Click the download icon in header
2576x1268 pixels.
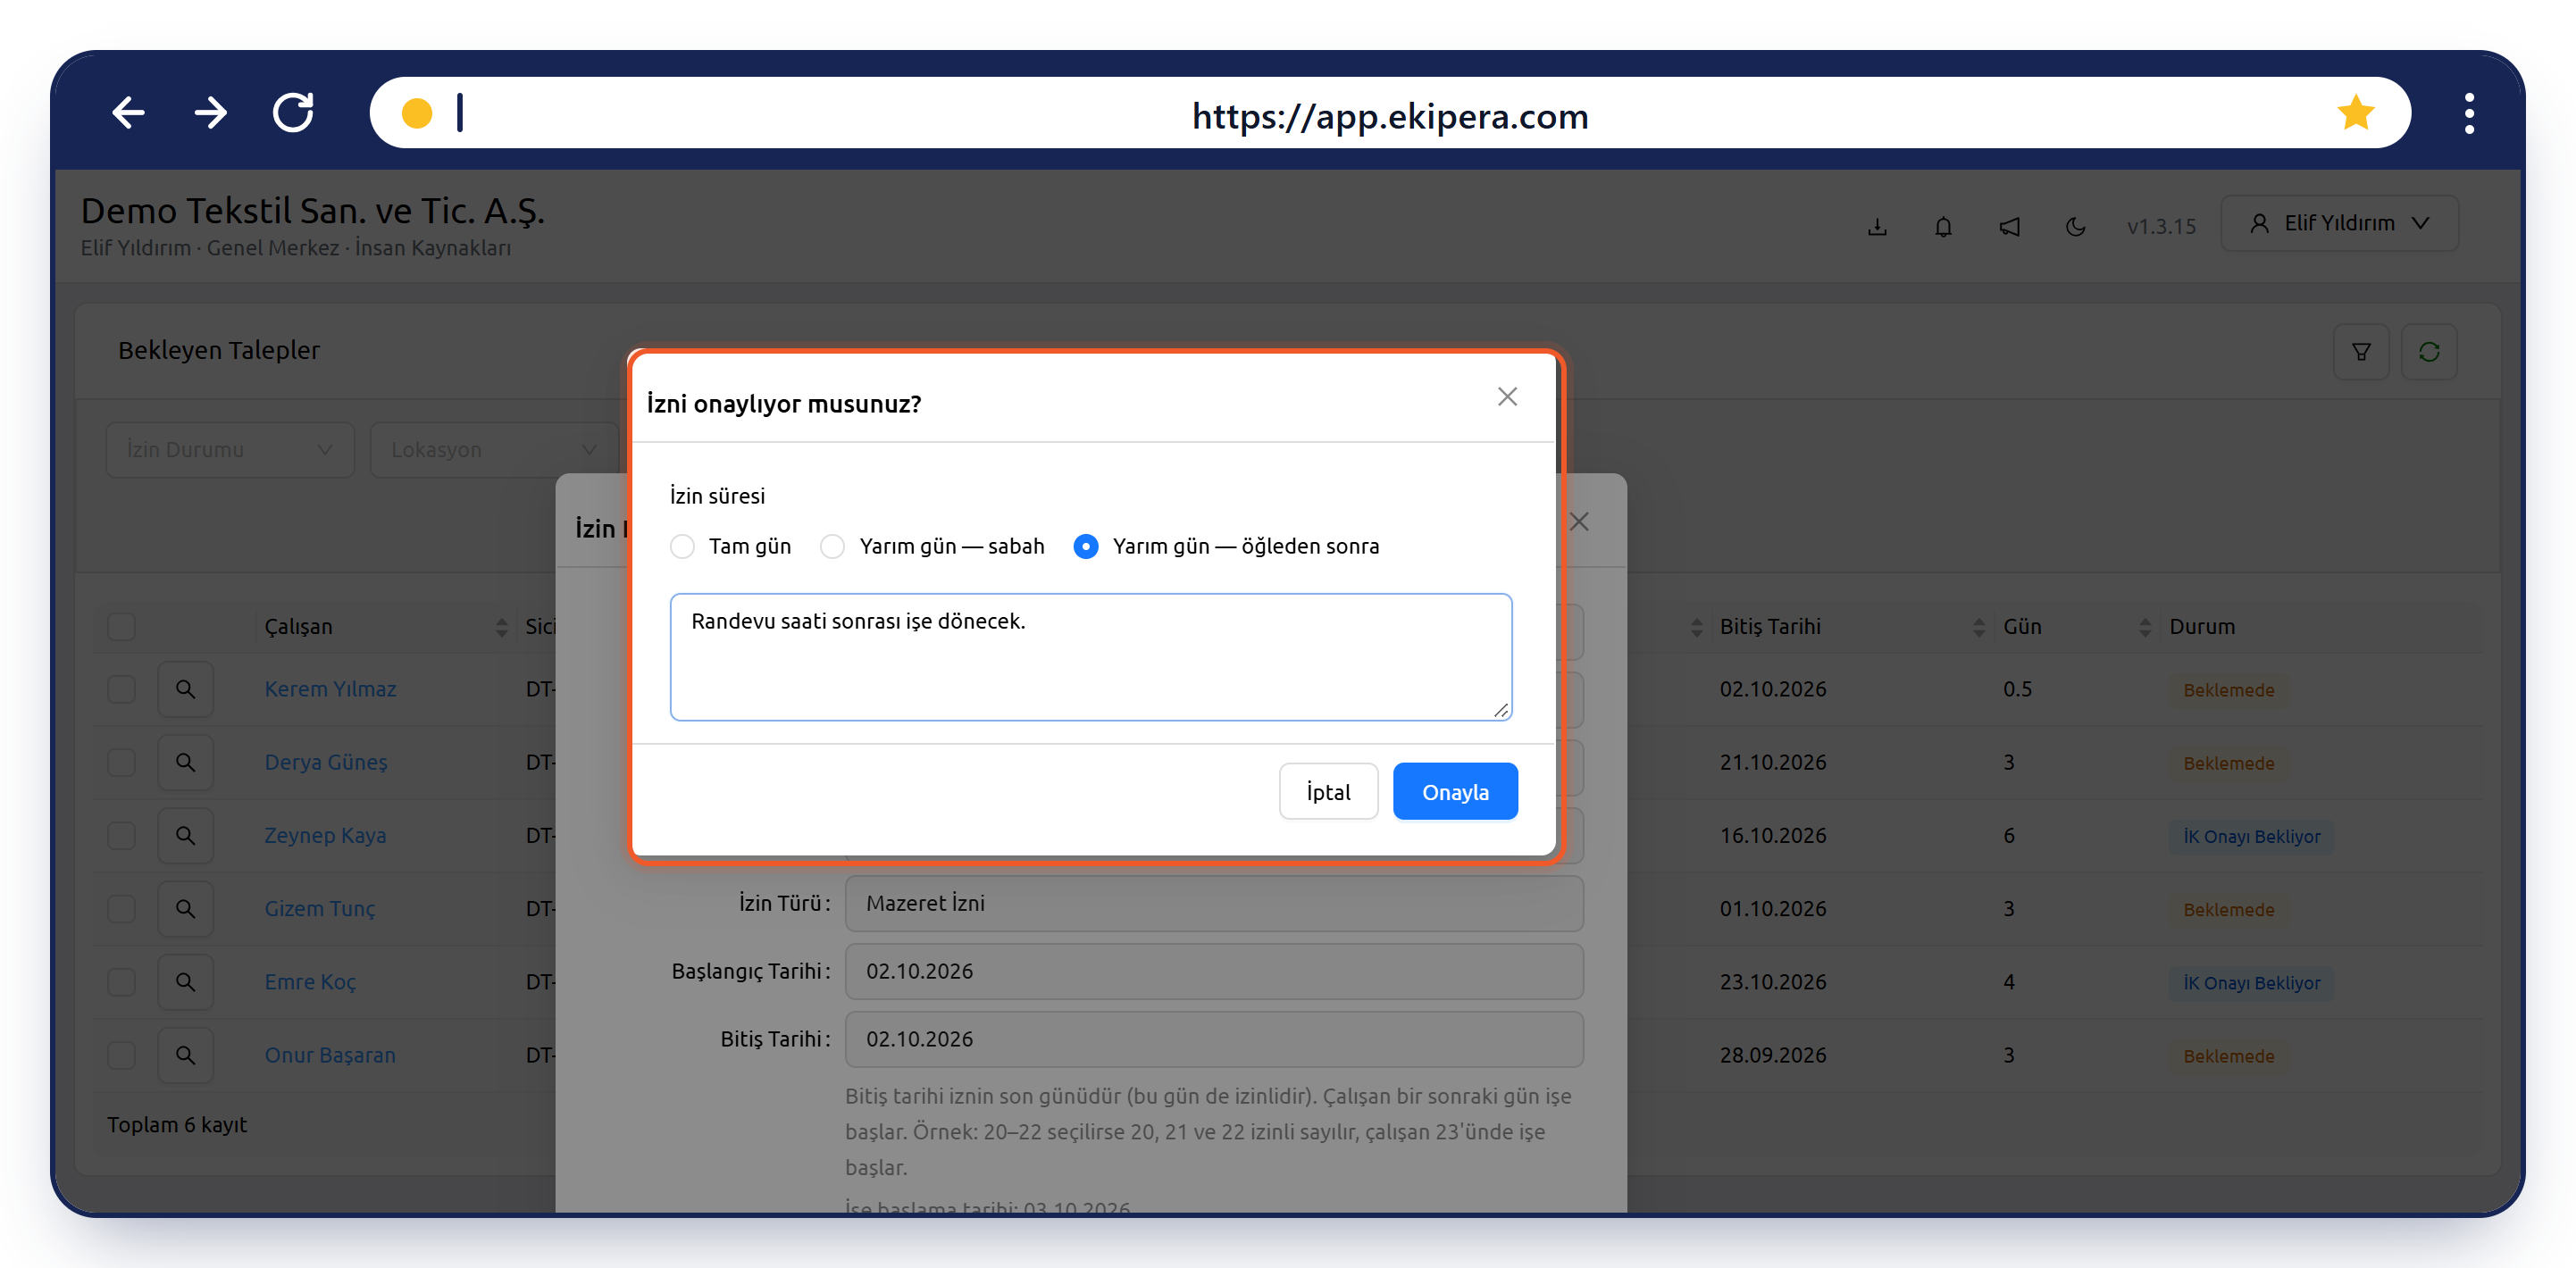(1877, 226)
